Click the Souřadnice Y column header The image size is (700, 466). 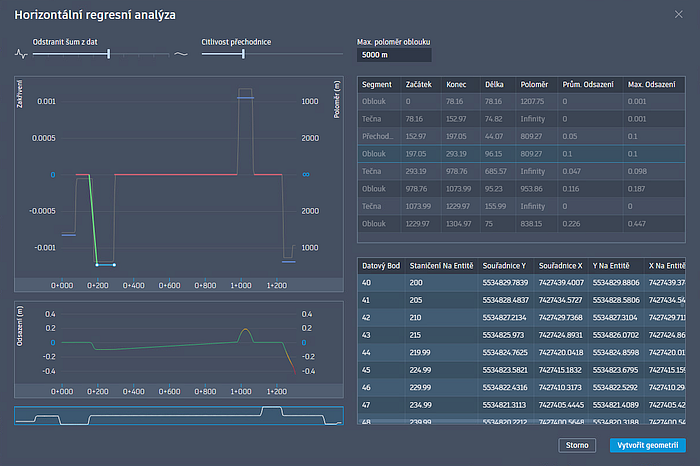[508, 266]
